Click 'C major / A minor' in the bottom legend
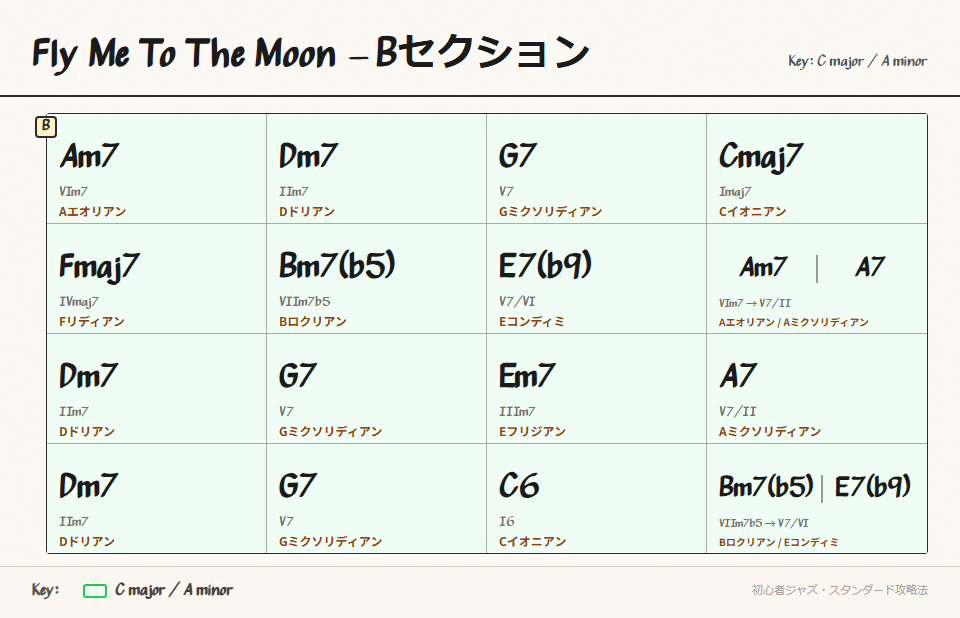 174,590
